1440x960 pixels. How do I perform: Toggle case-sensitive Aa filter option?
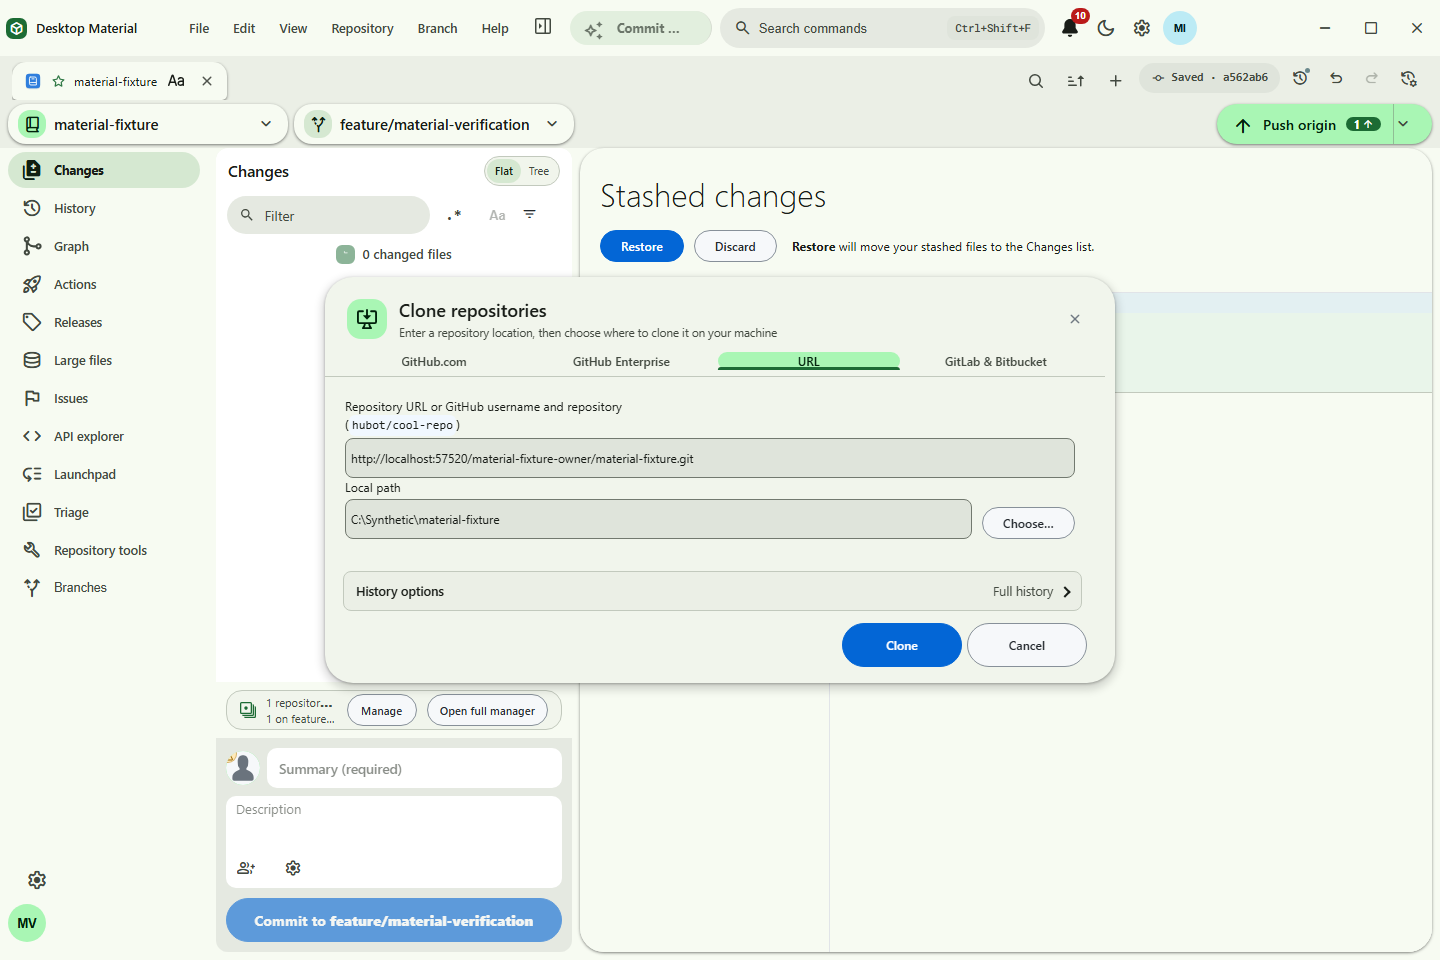coord(497,215)
